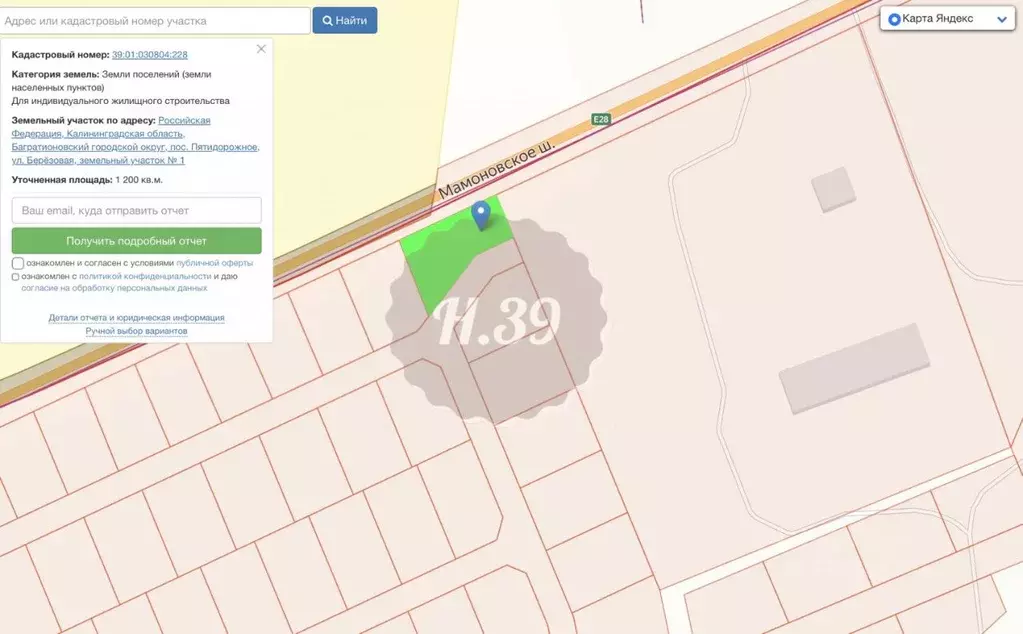The width and height of the screenshot is (1023, 634).
Task: Open политикой конфиденциальности link
Action: point(145,276)
